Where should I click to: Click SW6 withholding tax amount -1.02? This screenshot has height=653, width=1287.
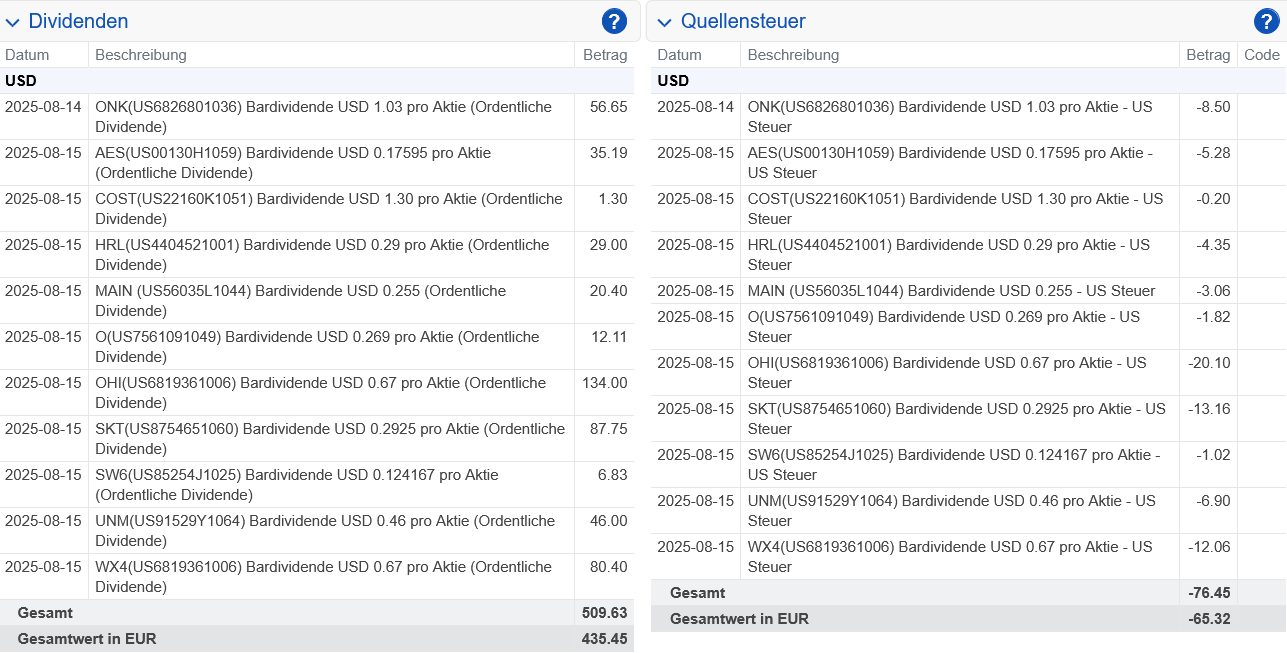1212,455
